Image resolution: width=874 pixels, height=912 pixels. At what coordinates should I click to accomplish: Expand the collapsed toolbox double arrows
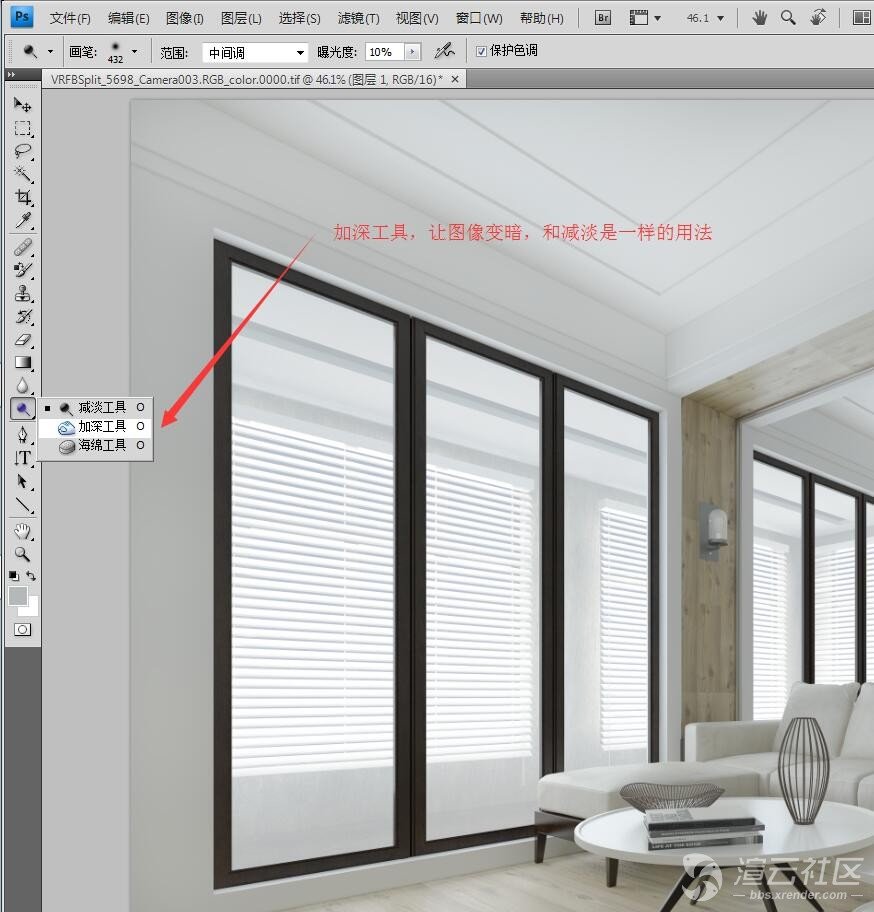(11, 74)
